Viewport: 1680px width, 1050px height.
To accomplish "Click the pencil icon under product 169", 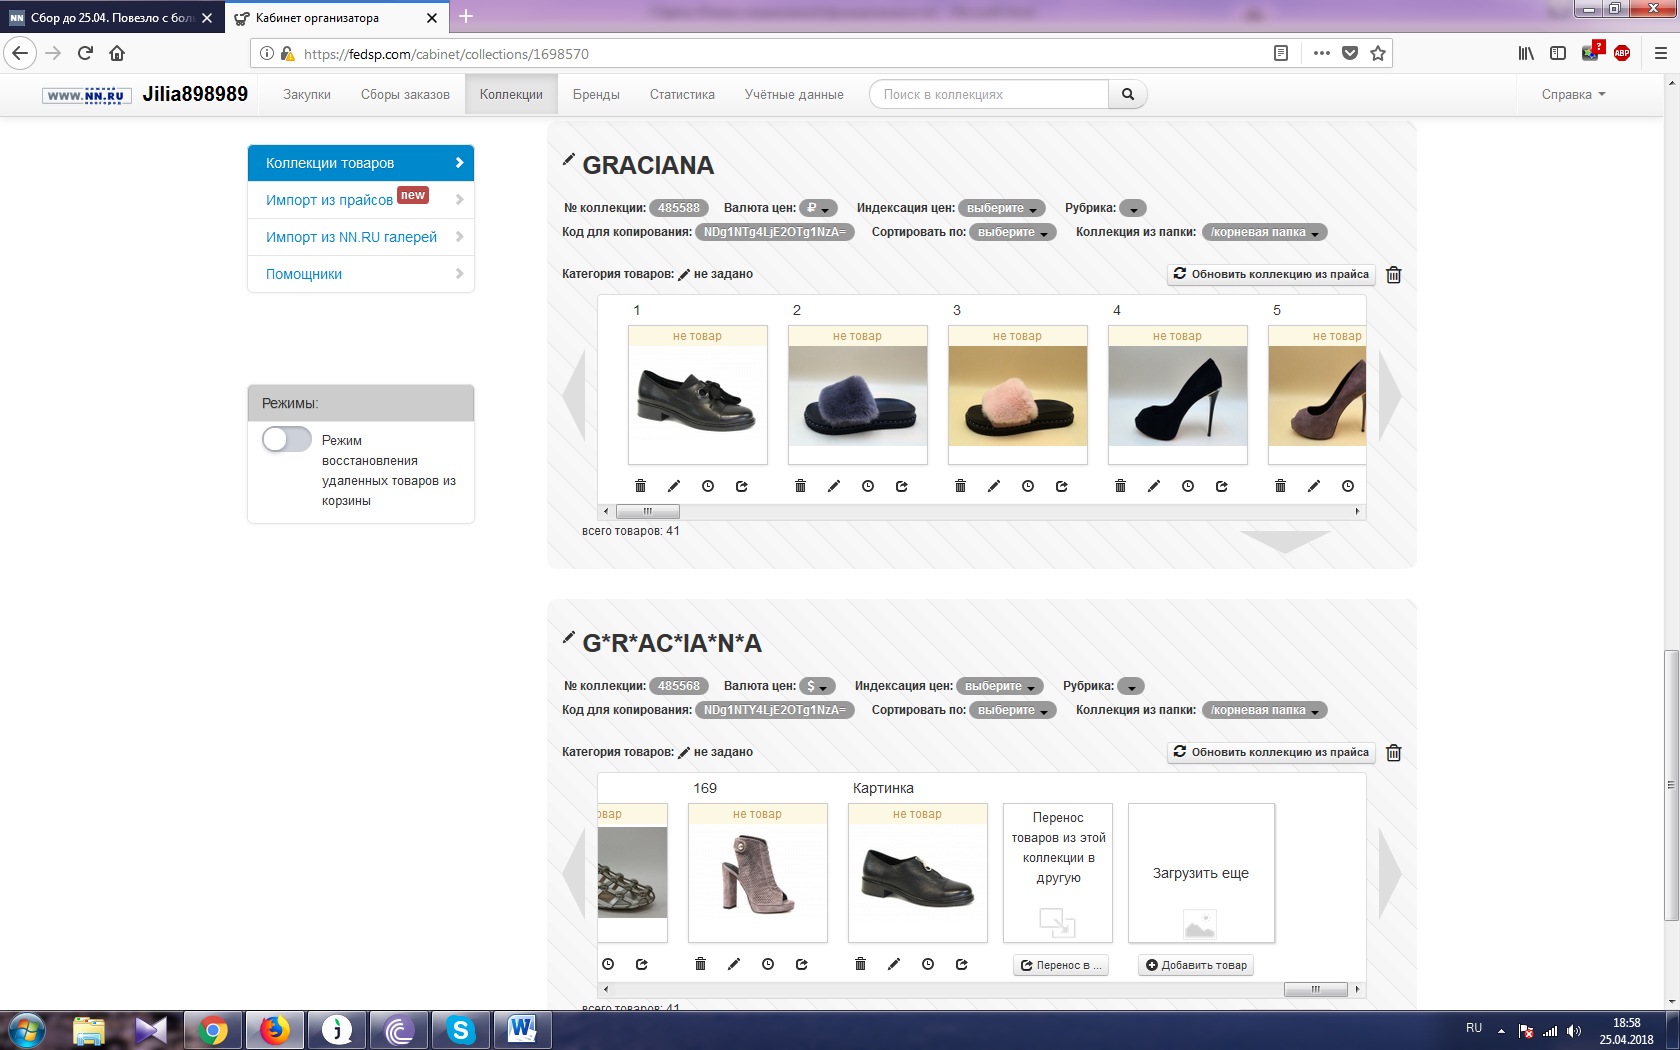I will (734, 964).
